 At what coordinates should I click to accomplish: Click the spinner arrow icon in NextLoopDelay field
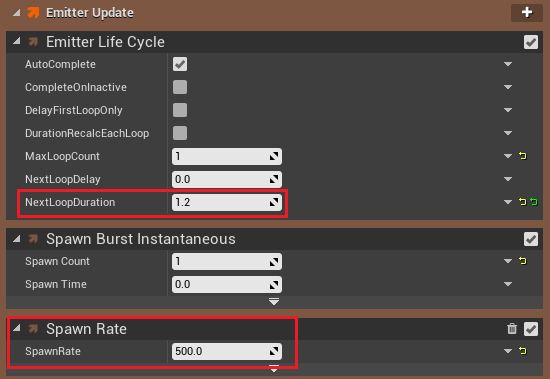pos(274,179)
